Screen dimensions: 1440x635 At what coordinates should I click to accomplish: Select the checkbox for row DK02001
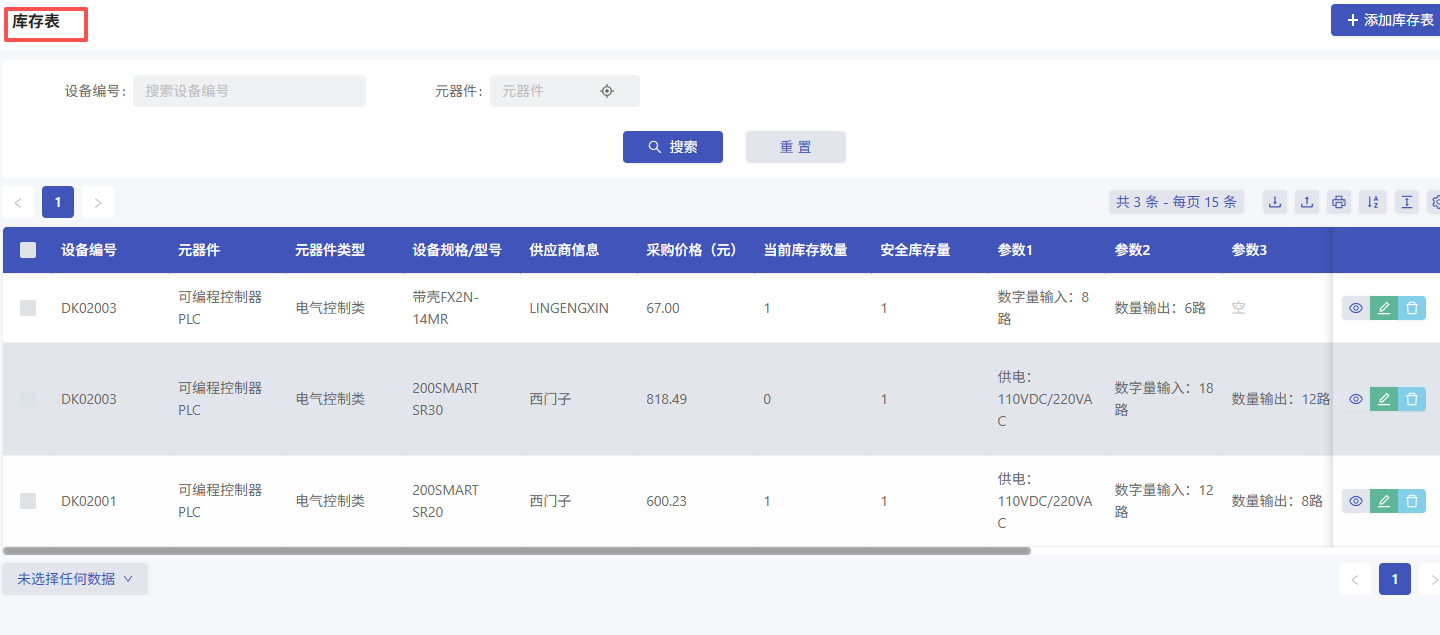28,501
